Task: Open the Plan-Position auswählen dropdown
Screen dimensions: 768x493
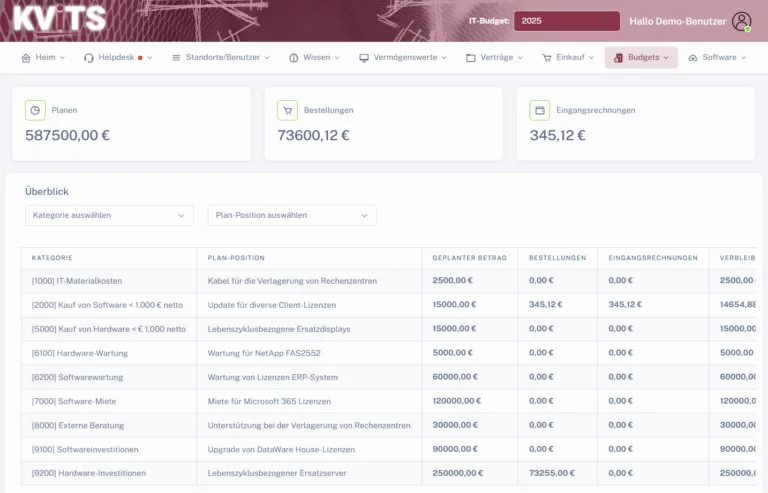Action: point(291,215)
